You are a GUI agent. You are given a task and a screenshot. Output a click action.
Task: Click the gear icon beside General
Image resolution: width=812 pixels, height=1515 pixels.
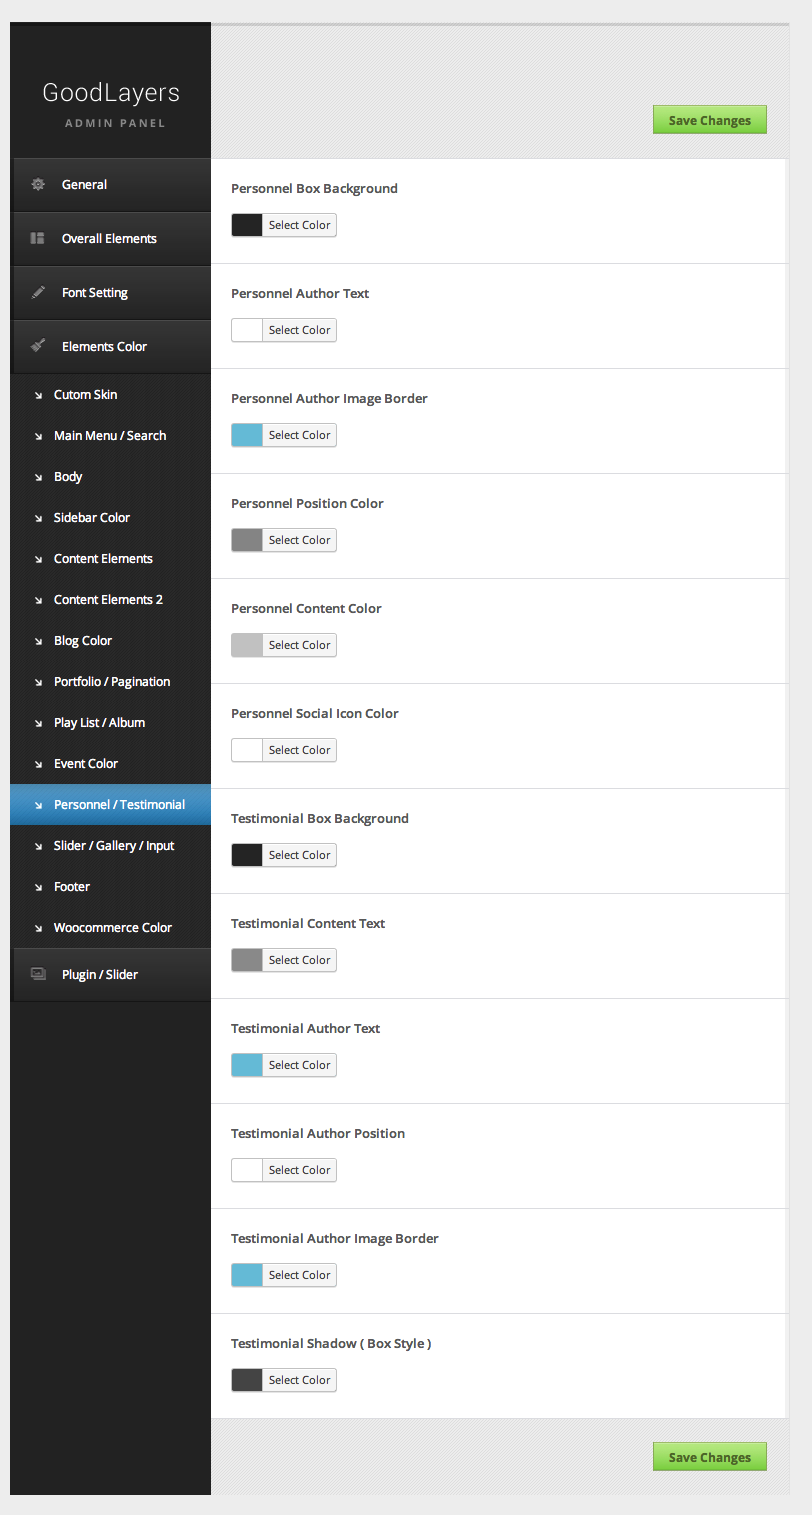[38, 184]
